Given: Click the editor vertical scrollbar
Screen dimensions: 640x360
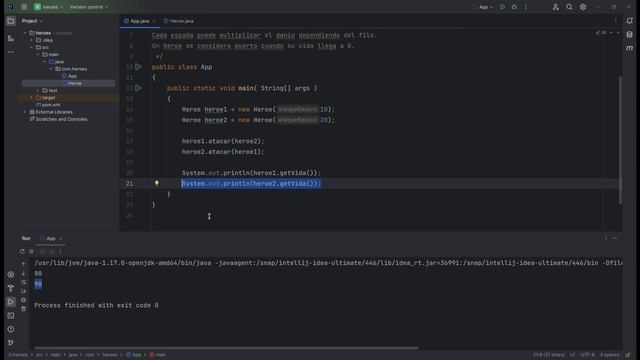Looking at the screenshot, I should 620,140.
